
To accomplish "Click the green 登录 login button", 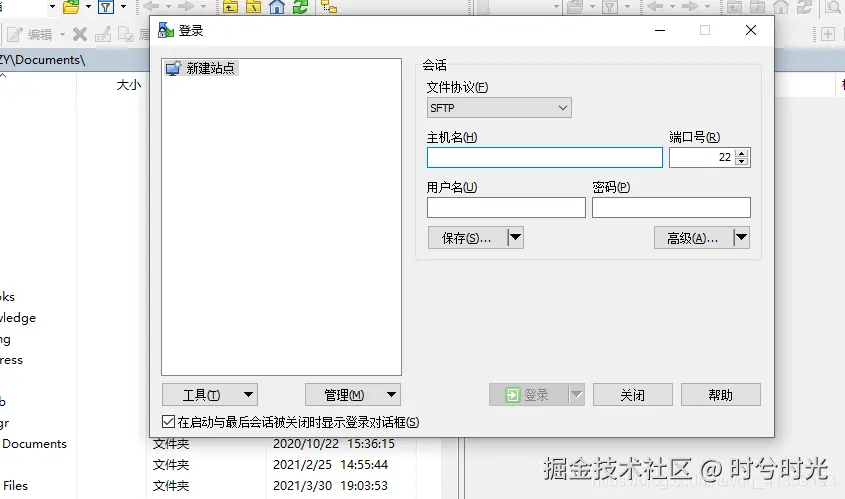I will [529, 395].
